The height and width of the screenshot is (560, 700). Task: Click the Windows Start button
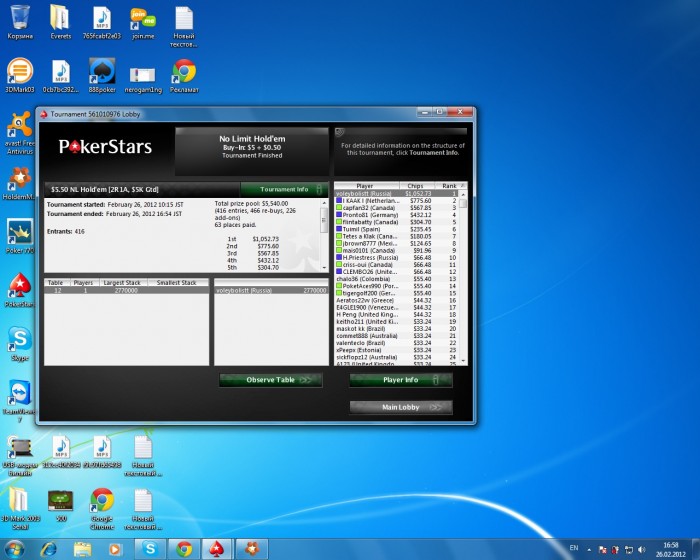tap(15, 549)
